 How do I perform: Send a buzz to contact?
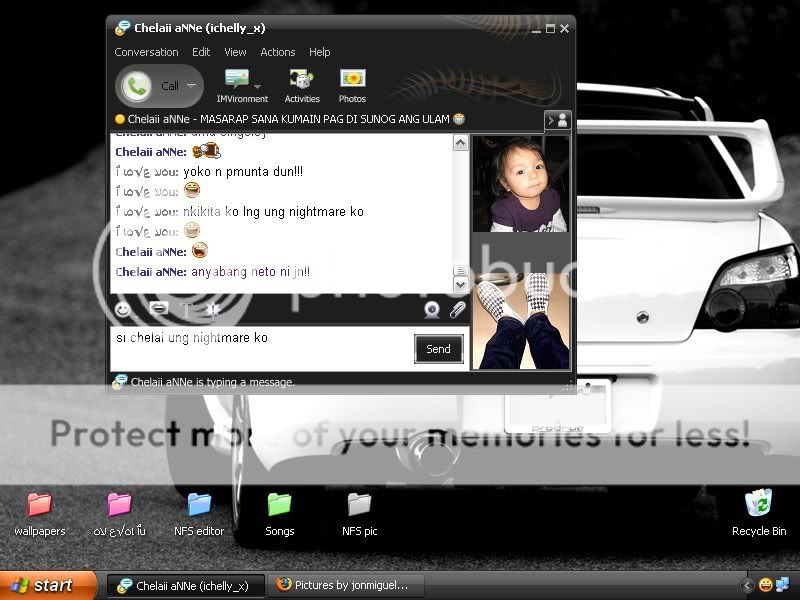coord(212,310)
